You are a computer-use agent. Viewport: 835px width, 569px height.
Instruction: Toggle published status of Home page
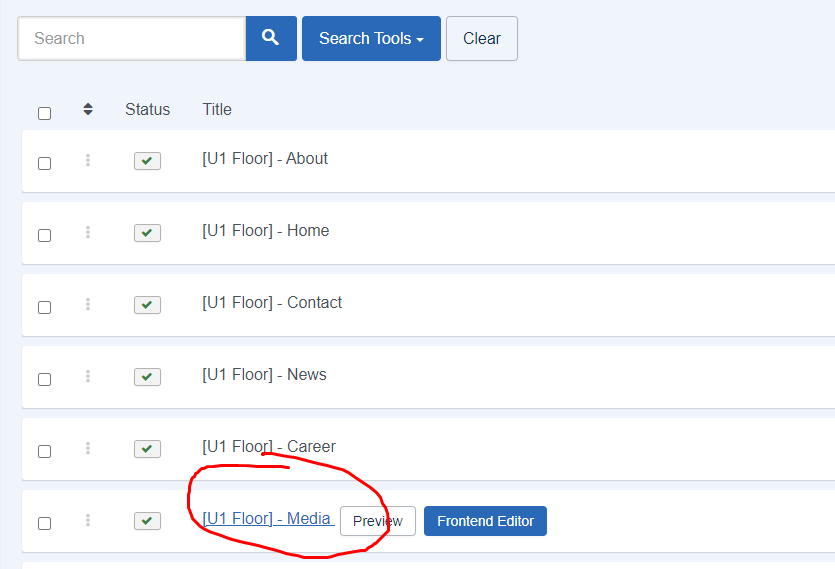pyautogui.click(x=148, y=233)
